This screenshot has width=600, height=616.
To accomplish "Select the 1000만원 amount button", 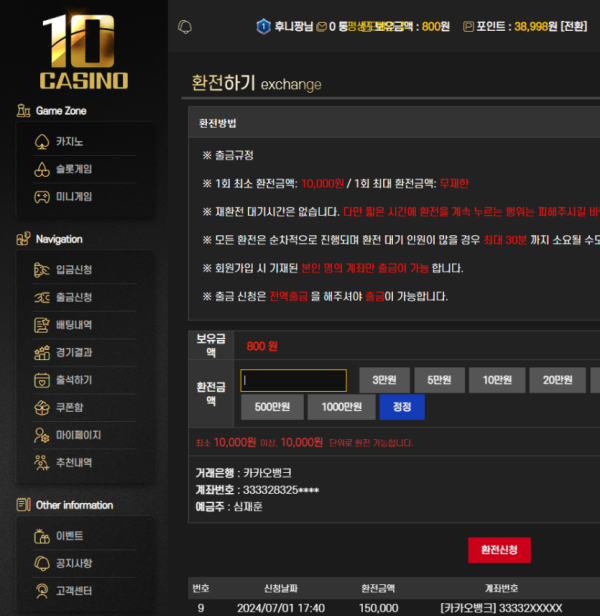I will (x=341, y=407).
